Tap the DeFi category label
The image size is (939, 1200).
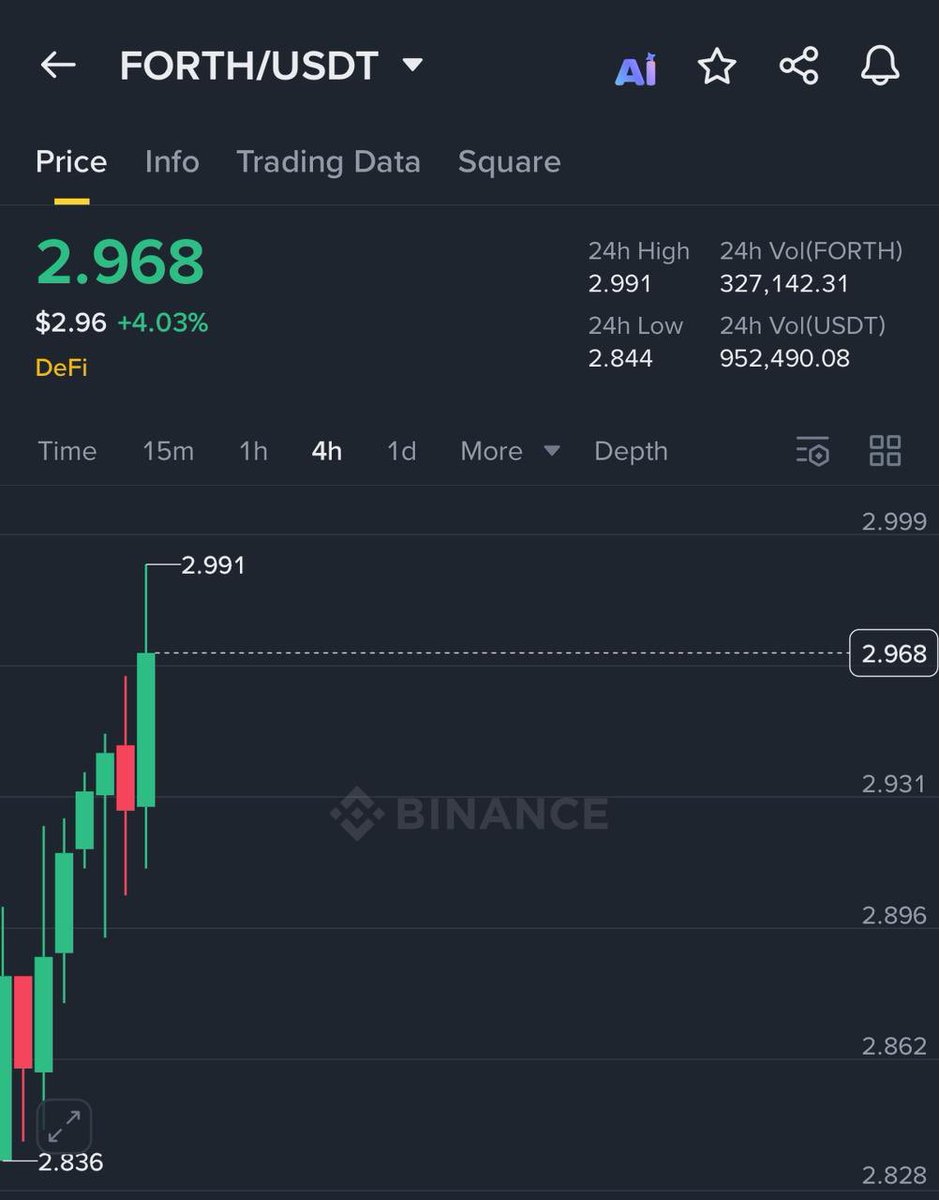coord(62,368)
